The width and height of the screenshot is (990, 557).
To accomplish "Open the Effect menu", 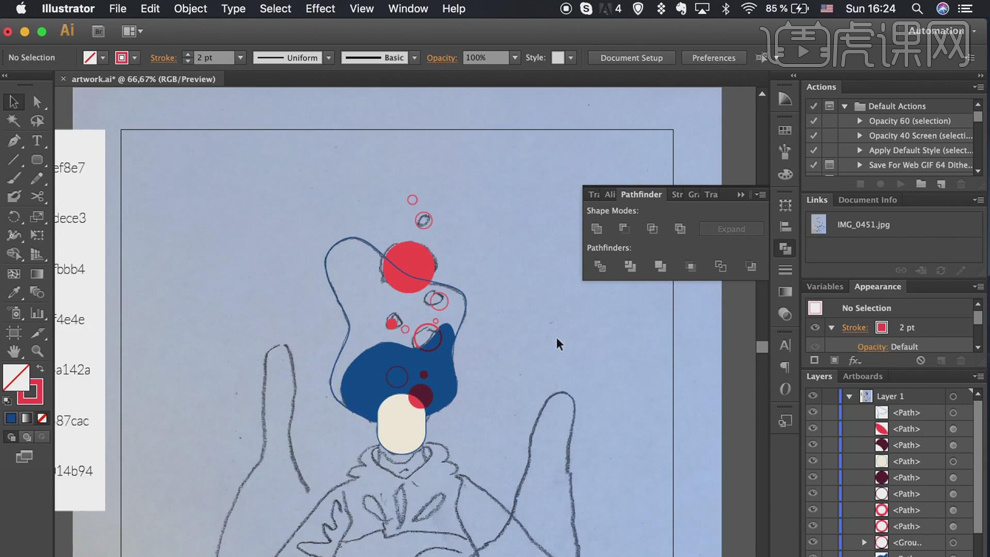I will point(320,9).
